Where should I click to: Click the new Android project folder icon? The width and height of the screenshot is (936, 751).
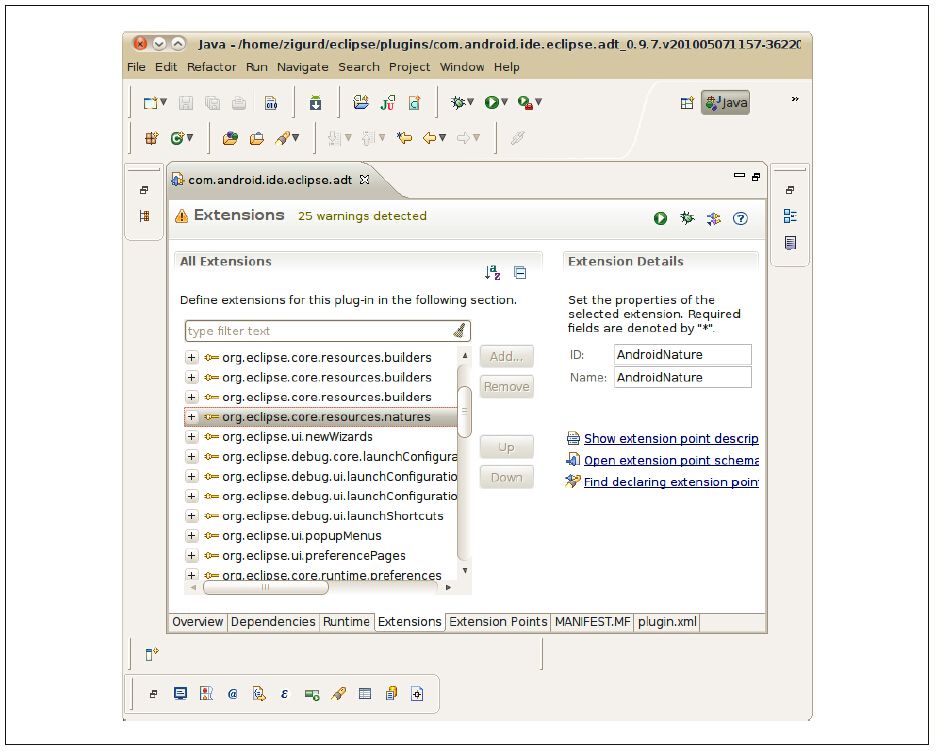(361, 102)
